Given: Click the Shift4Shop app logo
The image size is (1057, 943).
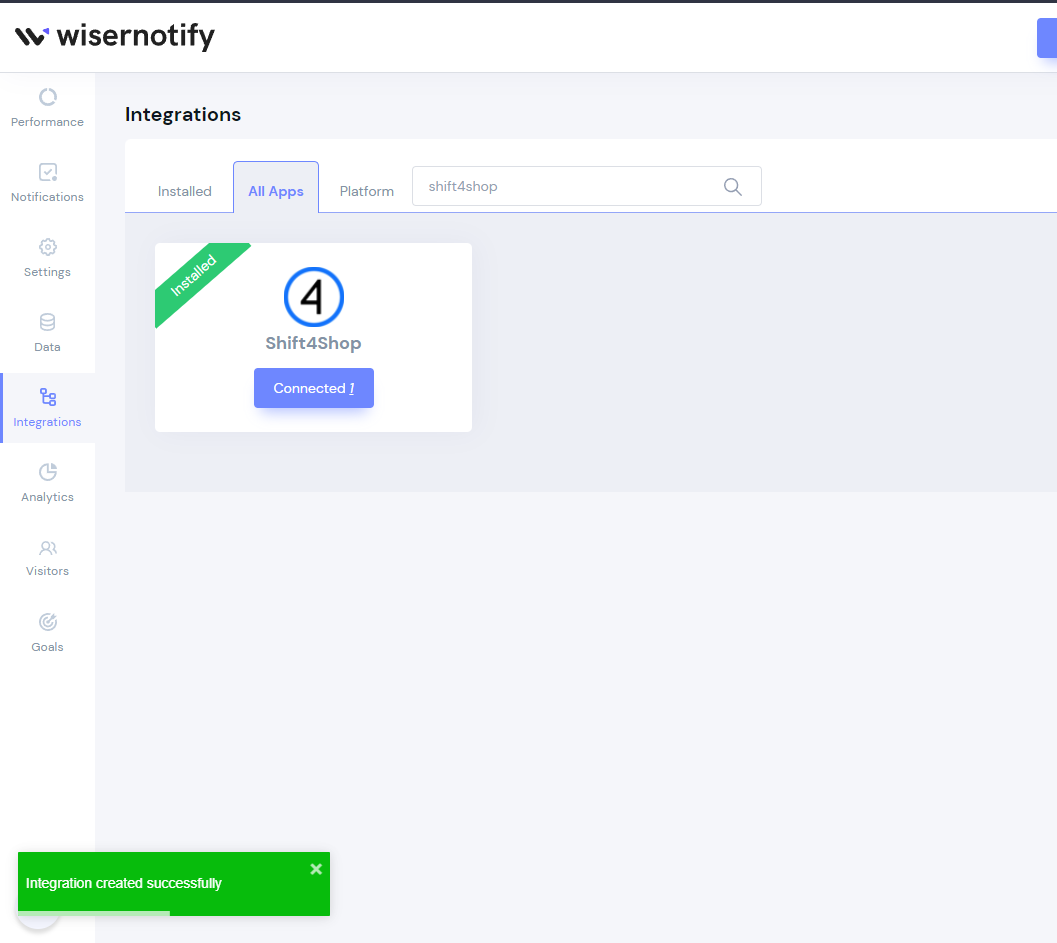Looking at the screenshot, I should pos(313,297).
